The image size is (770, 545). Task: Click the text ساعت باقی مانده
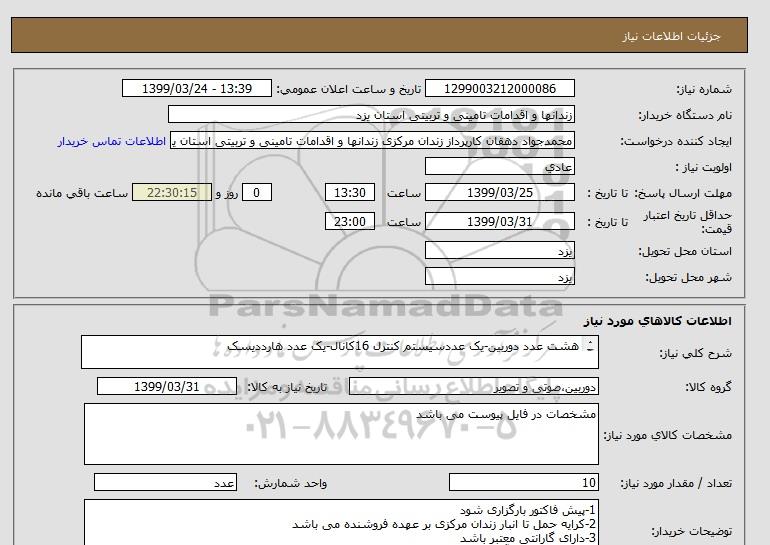pos(82,193)
